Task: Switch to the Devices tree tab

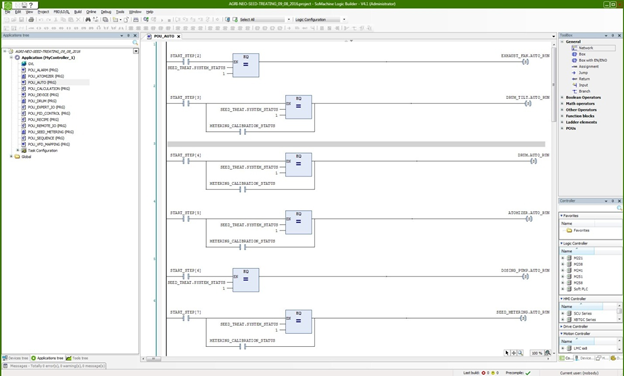Action: tap(16, 358)
